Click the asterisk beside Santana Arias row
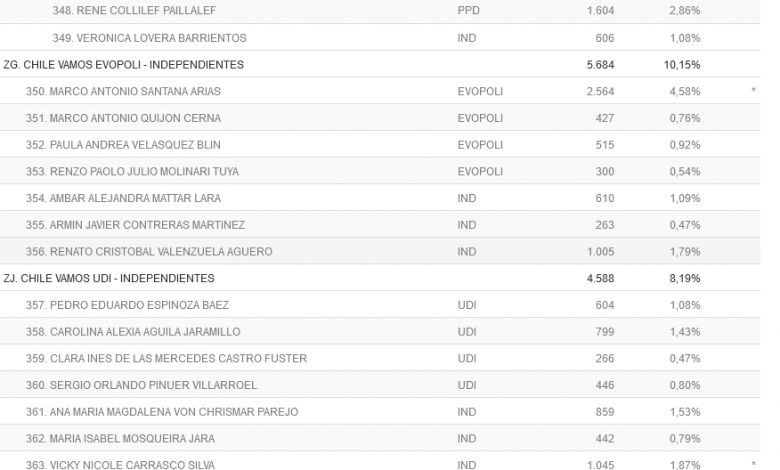Image resolution: width=780 pixels, height=470 pixels. point(753,92)
